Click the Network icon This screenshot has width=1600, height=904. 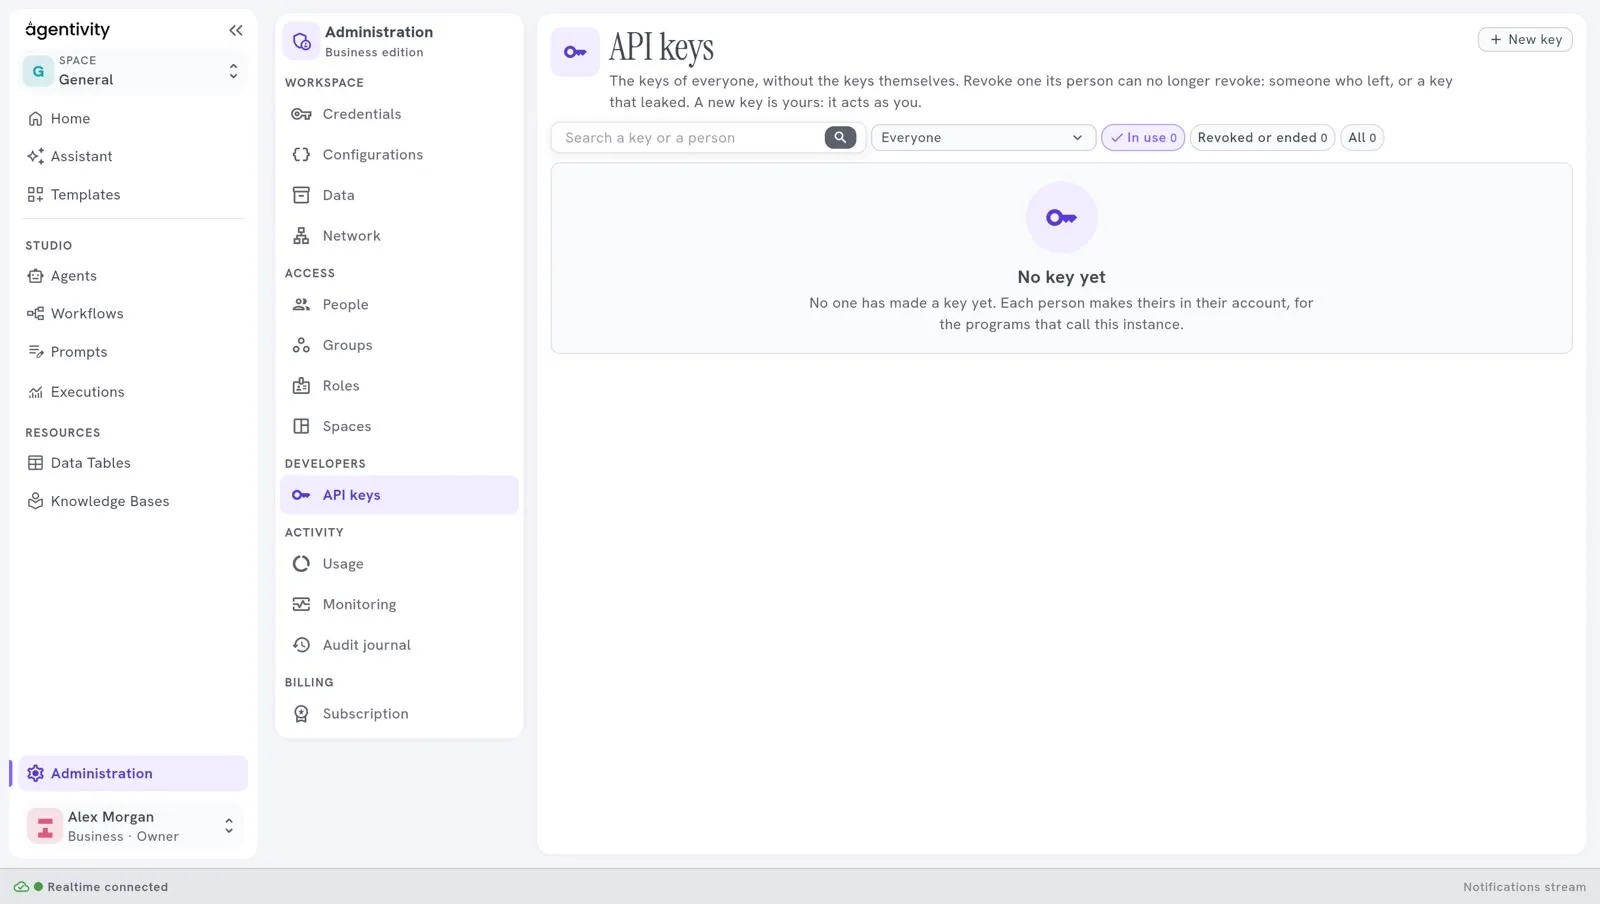point(301,236)
